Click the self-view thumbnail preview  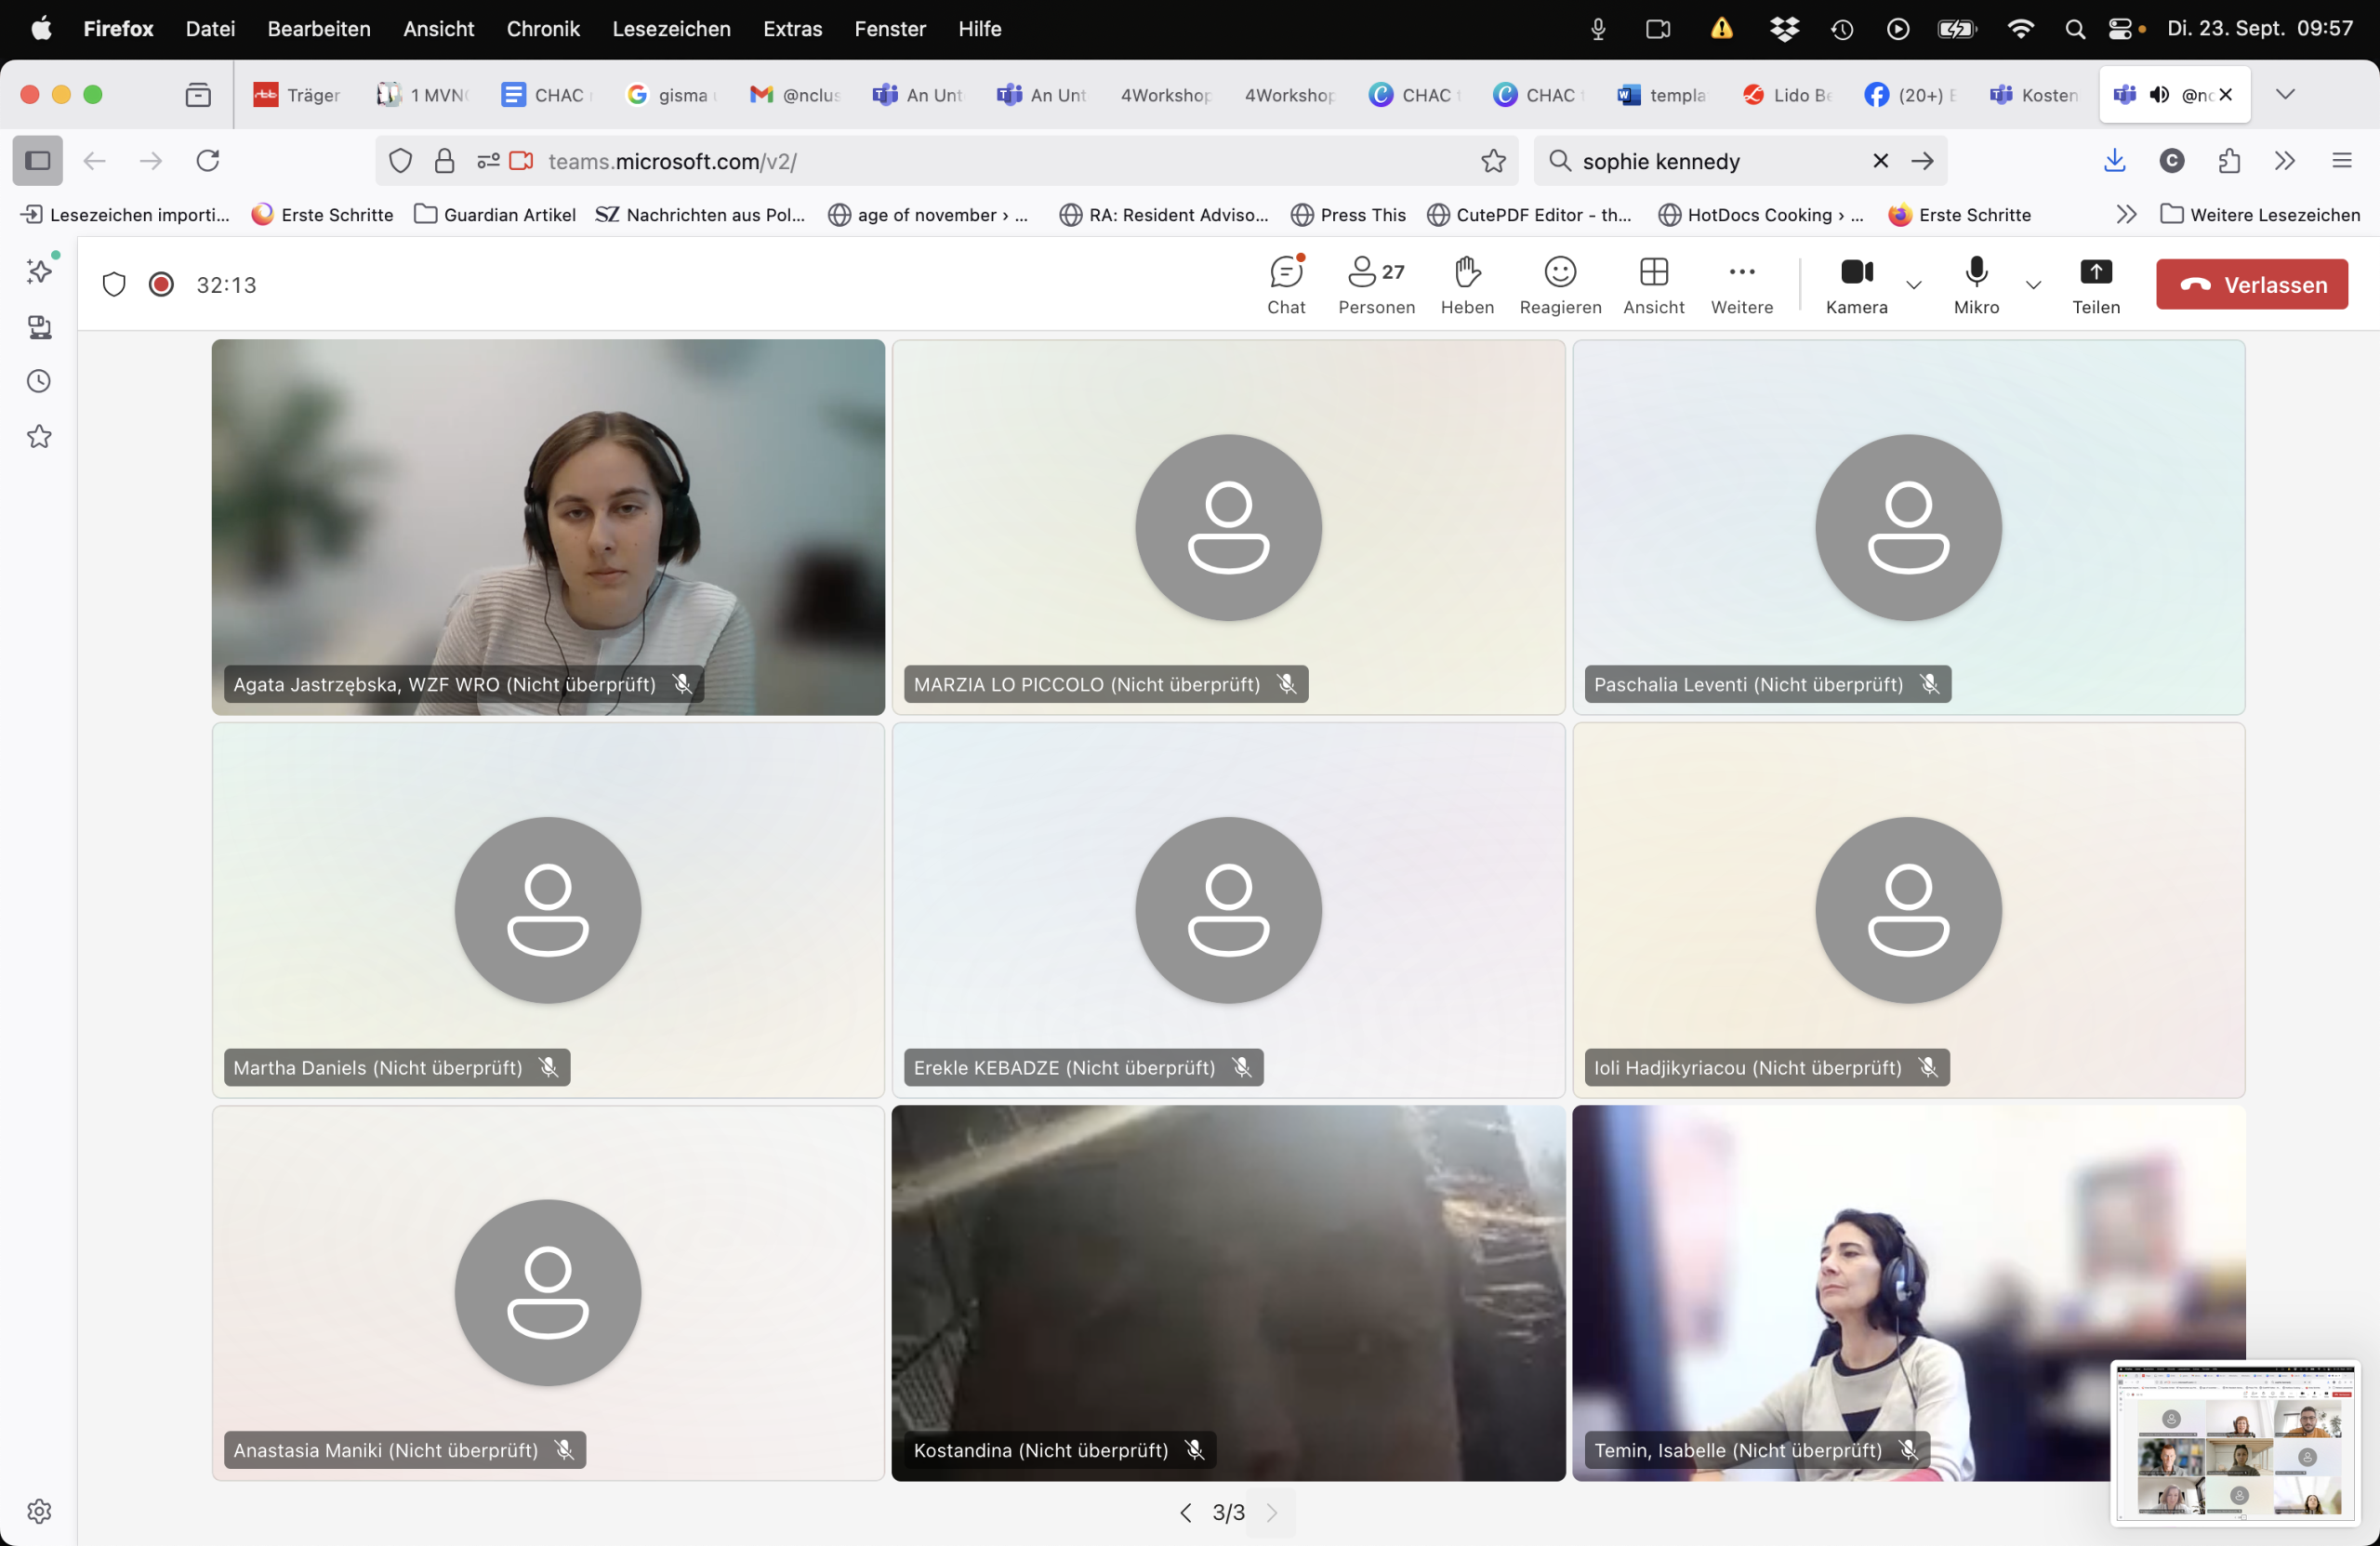pyautogui.click(x=2234, y=1442)
